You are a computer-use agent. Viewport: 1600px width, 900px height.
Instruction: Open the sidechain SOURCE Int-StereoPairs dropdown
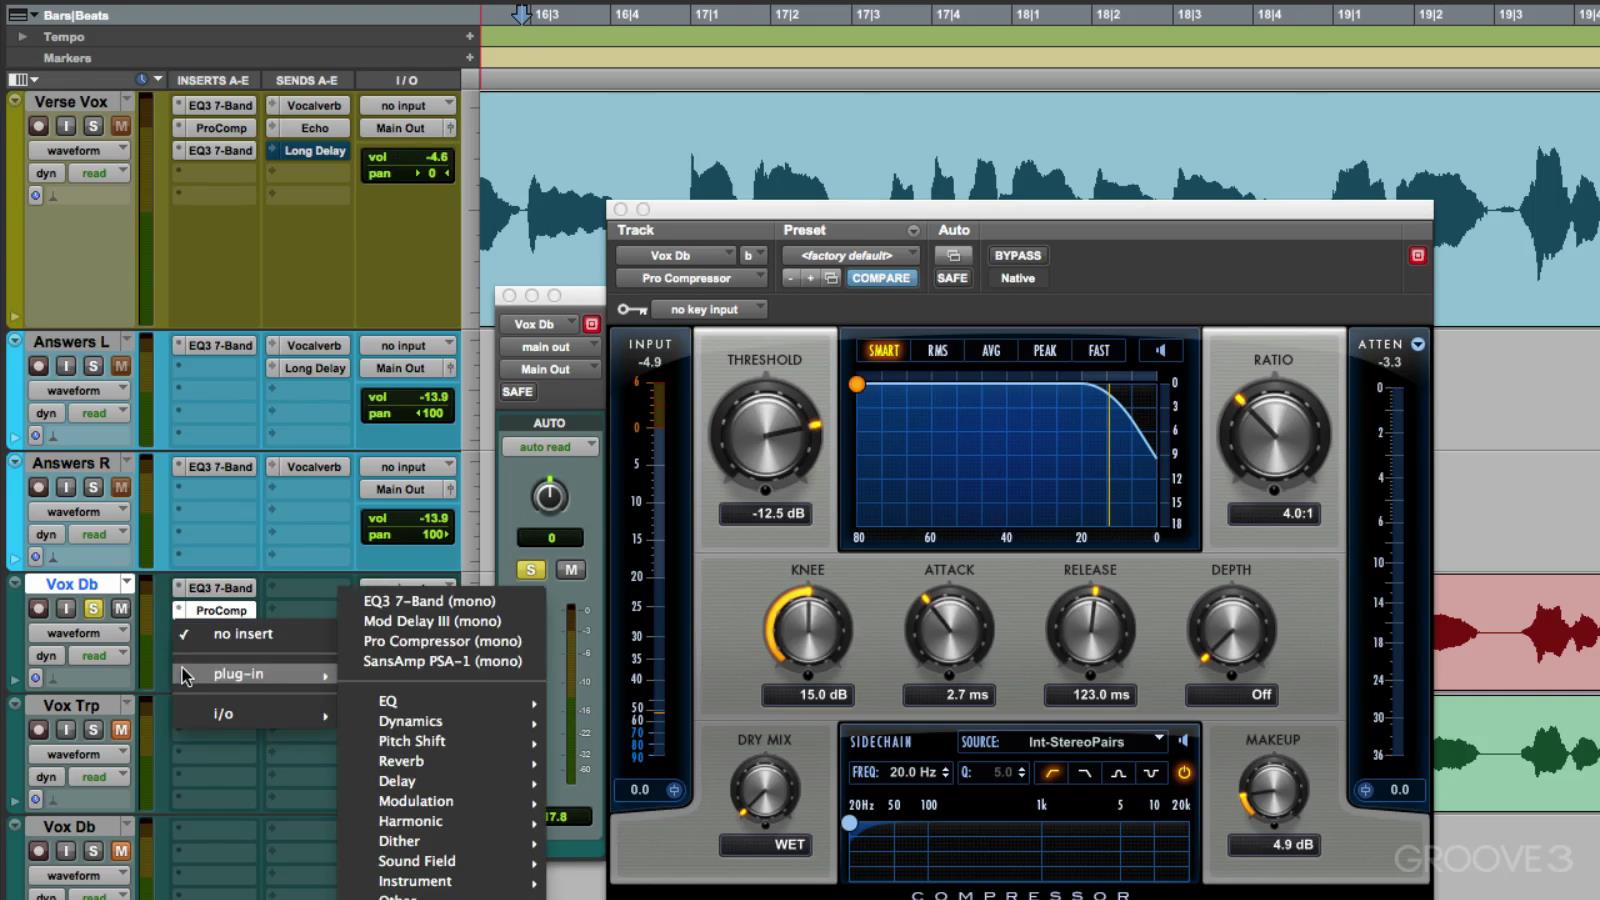point(1062,741)
